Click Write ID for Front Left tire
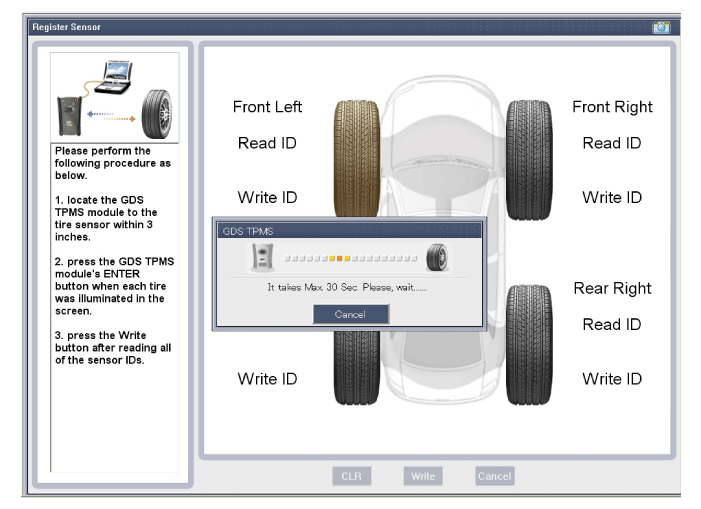 [267, 197]
